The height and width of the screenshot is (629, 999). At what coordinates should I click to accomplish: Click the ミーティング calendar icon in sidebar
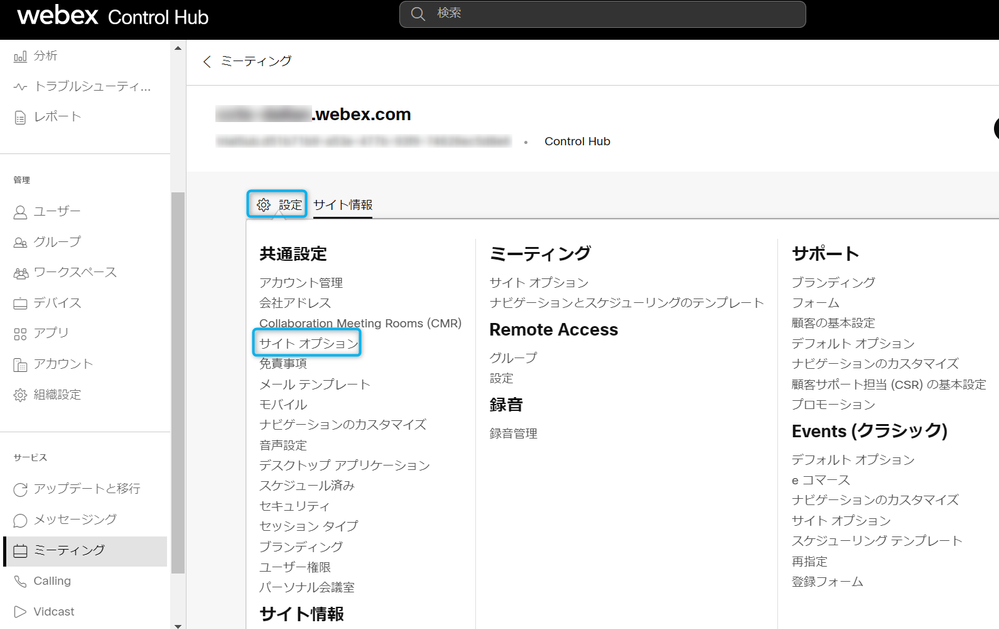tap(20, 551)
